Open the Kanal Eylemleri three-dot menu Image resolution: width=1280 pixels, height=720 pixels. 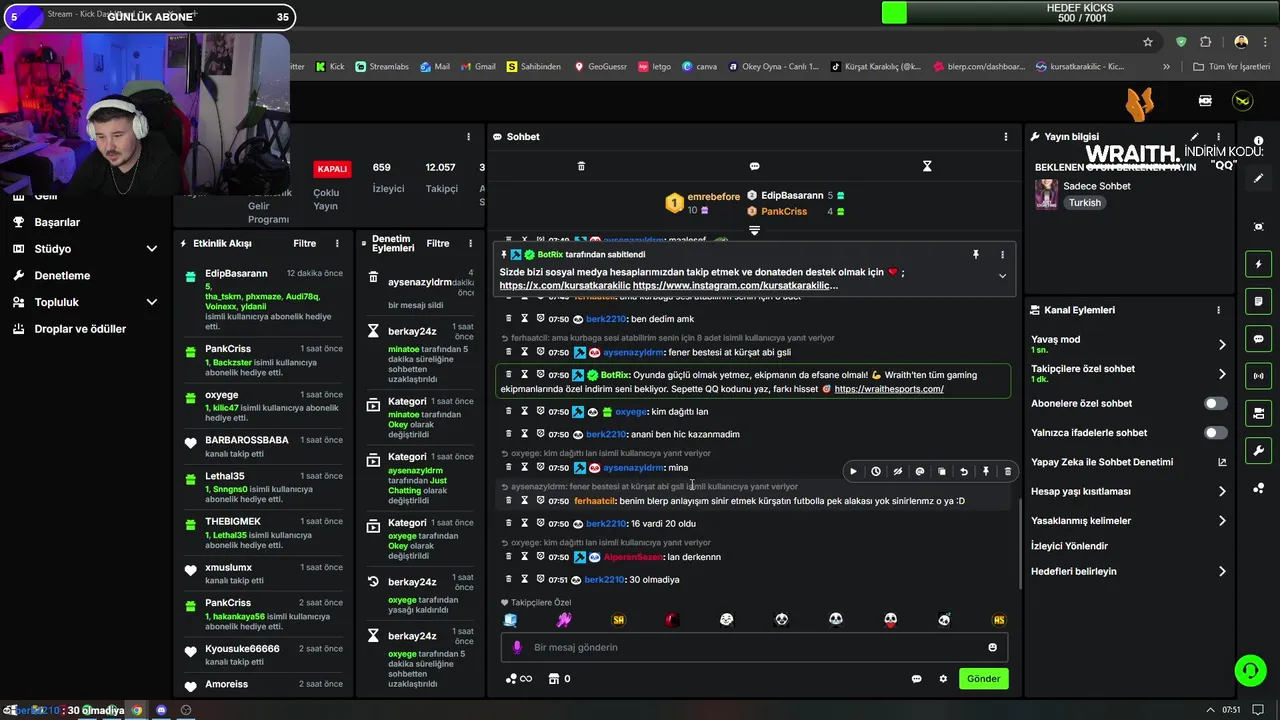[1218, 310]
